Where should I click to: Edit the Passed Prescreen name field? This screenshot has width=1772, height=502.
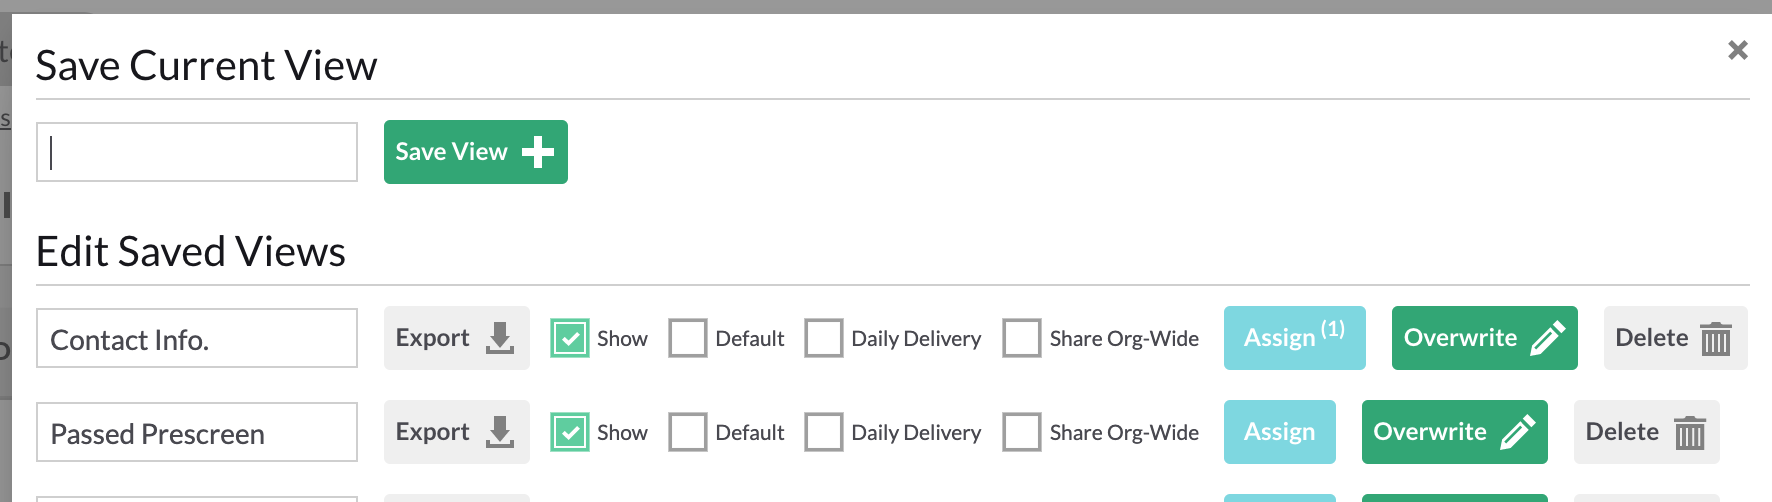(197, 432)
